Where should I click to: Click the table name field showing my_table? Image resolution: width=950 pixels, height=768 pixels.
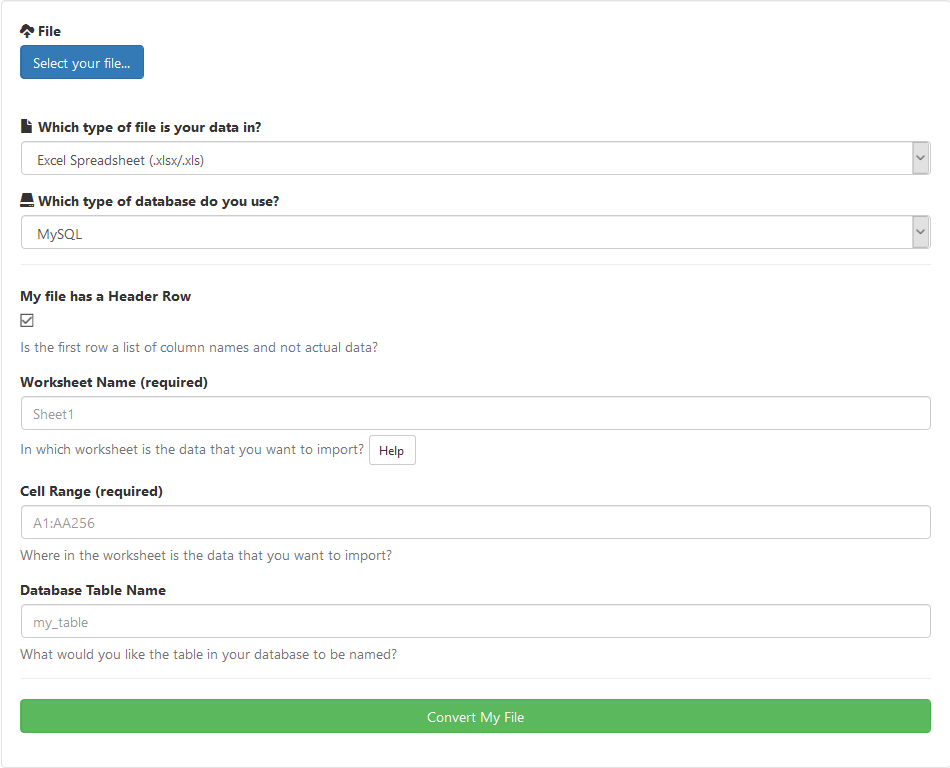pyautogui.click(x=475, y=622)
